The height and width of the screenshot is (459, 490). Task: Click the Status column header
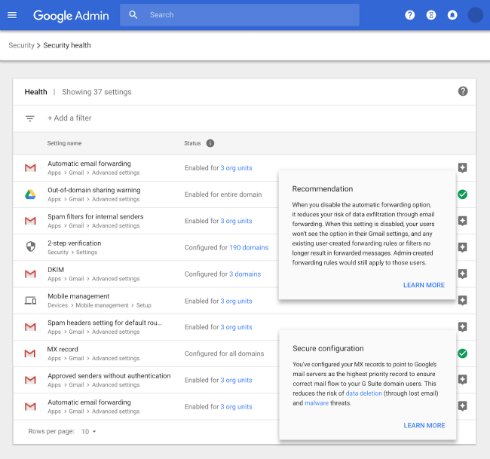coord(193,143)
